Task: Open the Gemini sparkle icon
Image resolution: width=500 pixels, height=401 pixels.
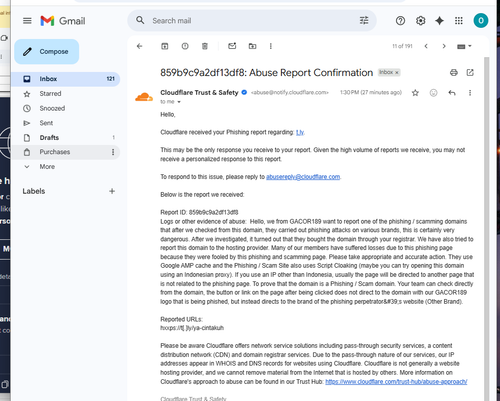Action: tap(440, 21)
